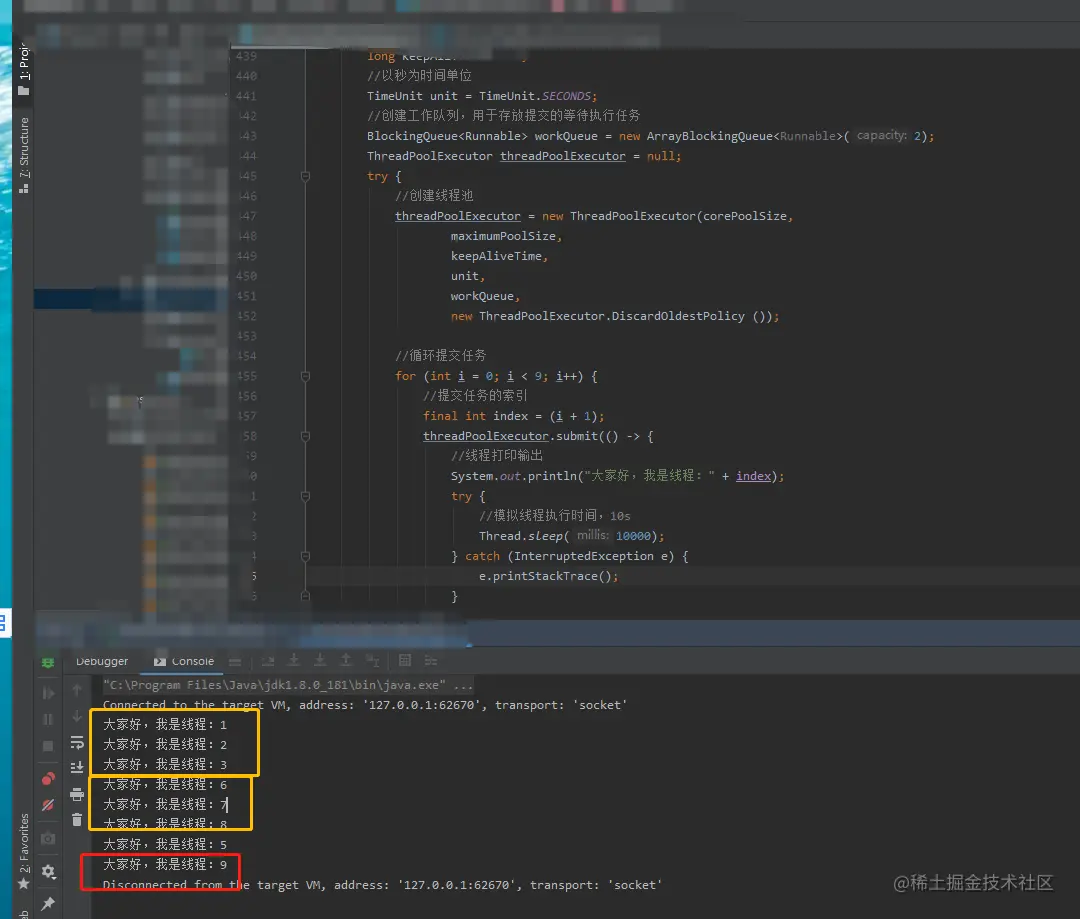Toggle Scroll to End icon in console
Screen dimensions: 1080x919
pyautogui.click(x=76, y=767)
